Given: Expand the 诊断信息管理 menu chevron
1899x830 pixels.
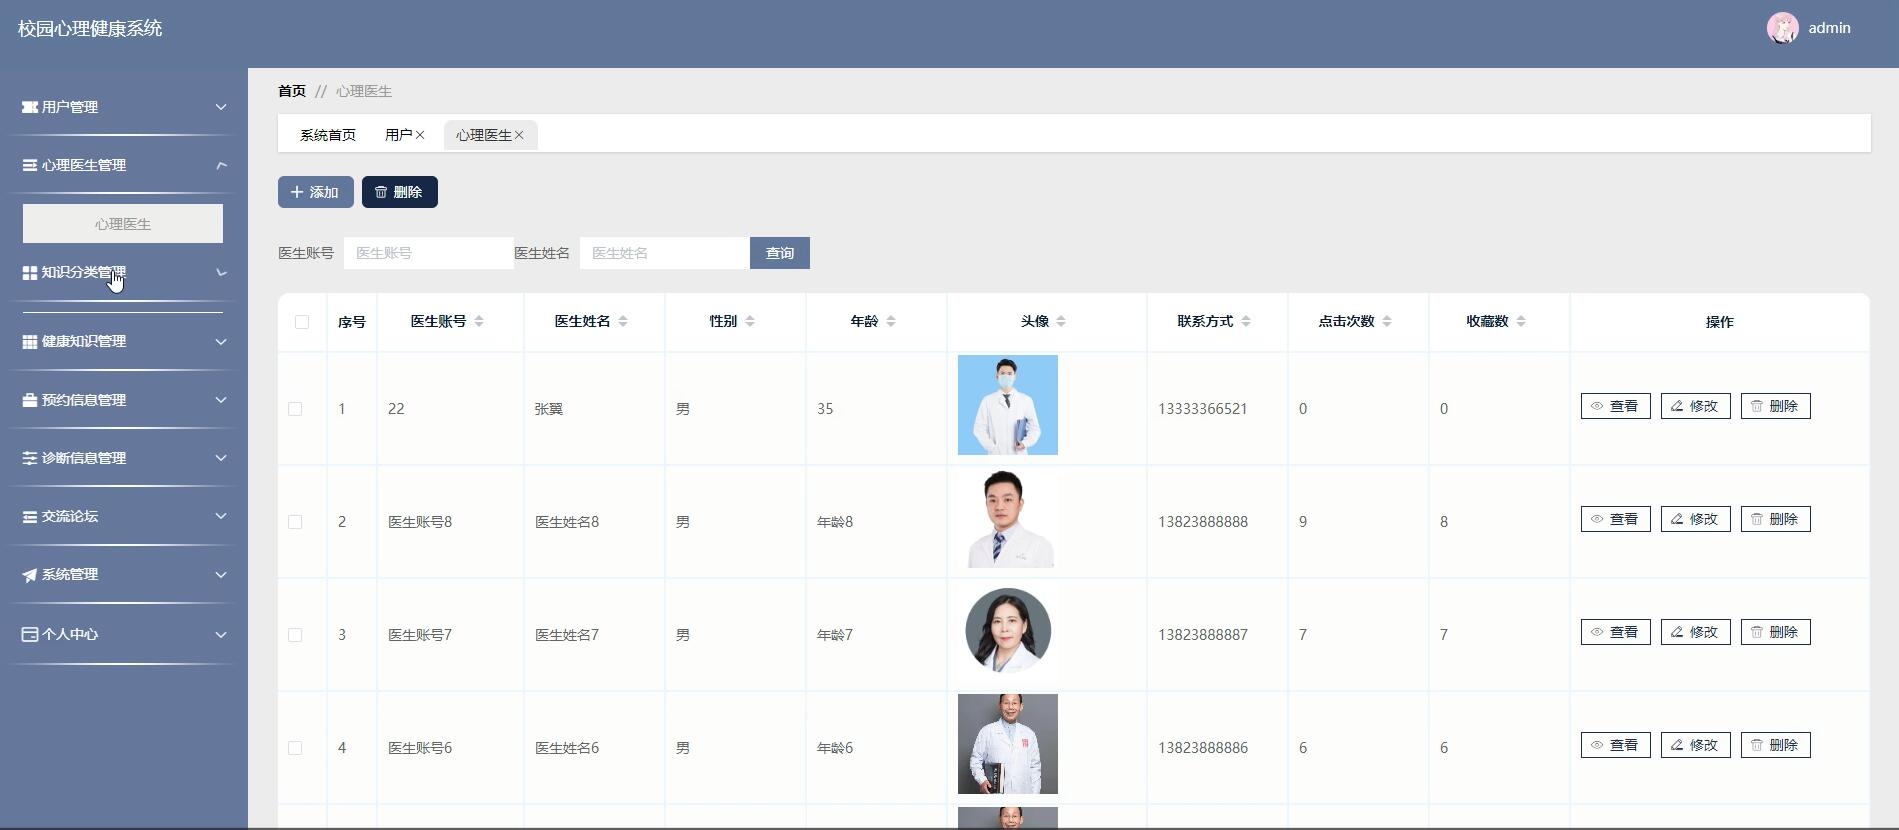Looking at the screenshot, I should 221,458.
